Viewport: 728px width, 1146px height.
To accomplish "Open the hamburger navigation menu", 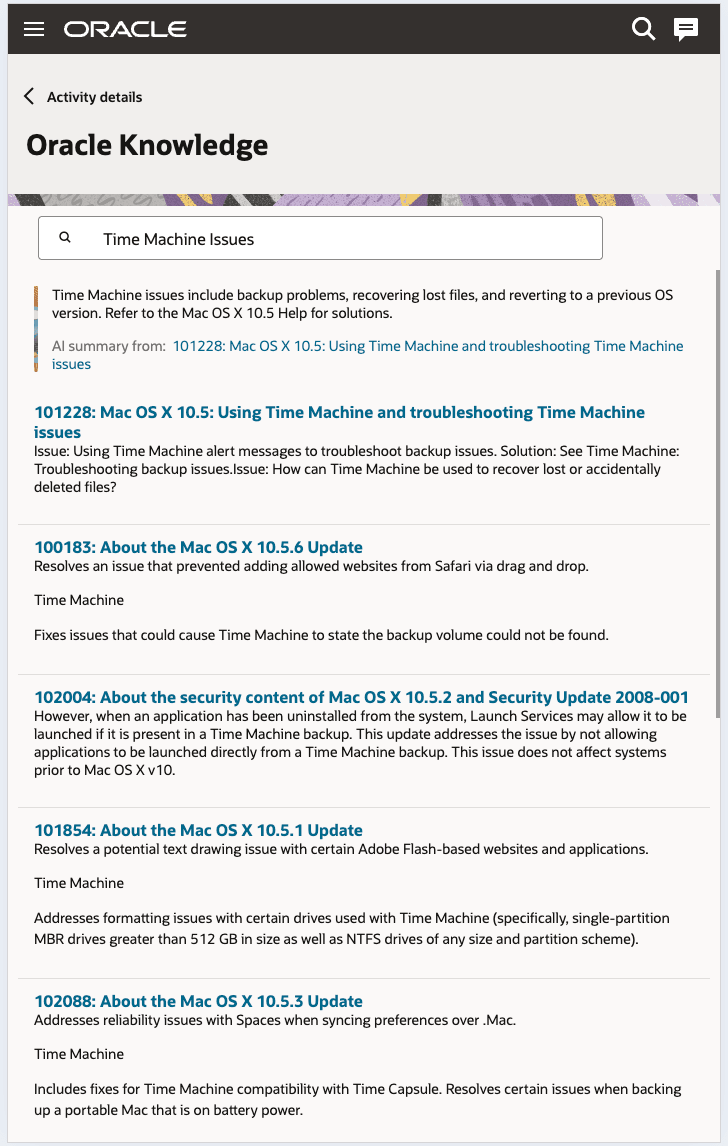I will coord(34,29).
